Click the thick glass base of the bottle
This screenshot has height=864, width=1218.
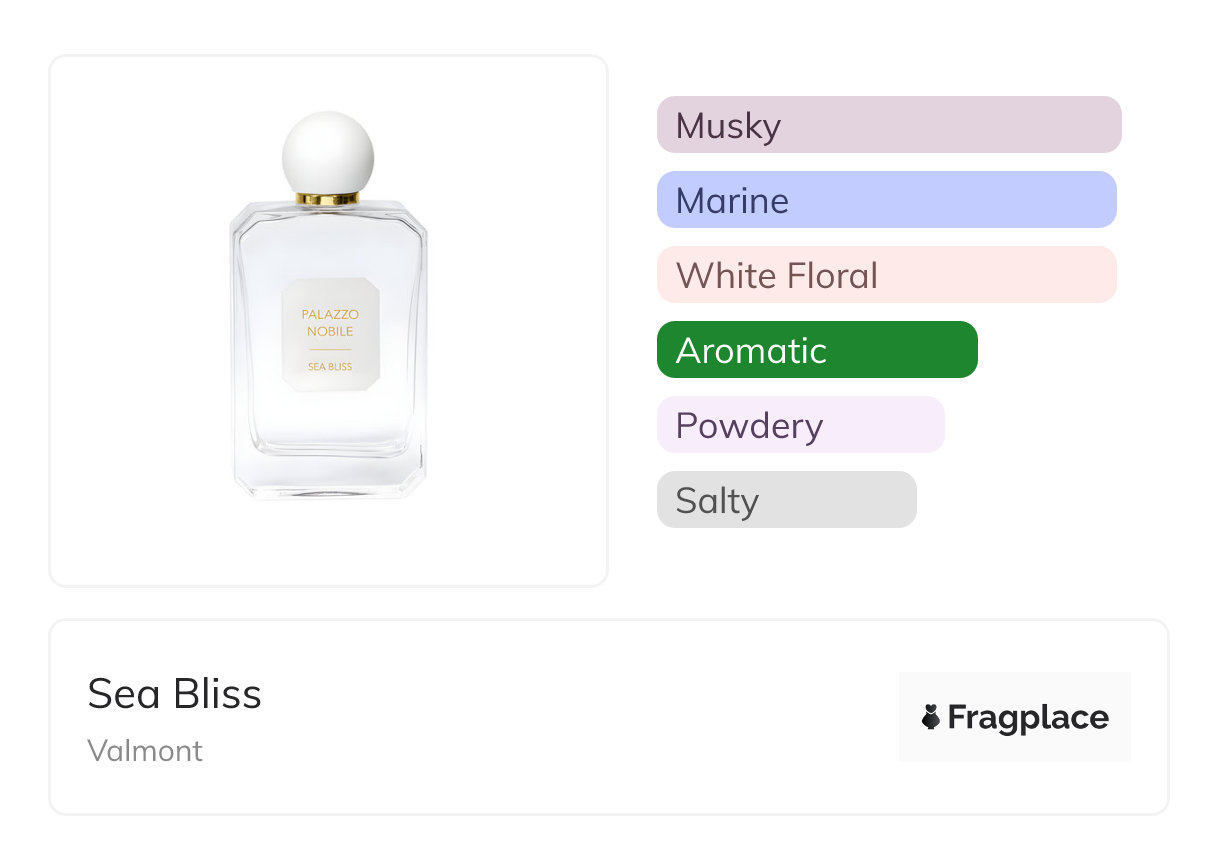click(x=330, y=475)
